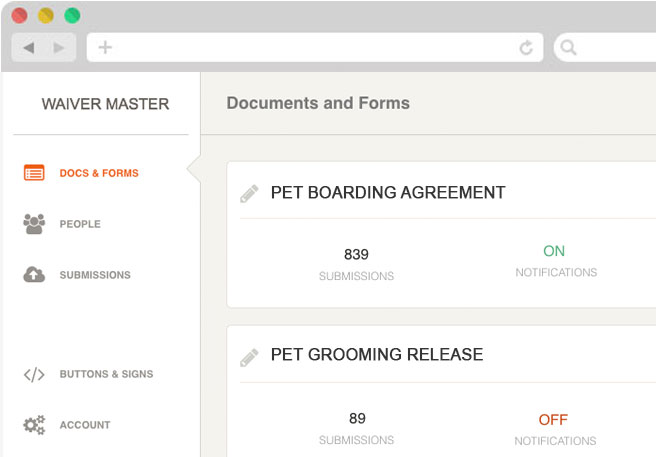Toggle ON notifications for Pet Boarding Agreement
The height and width of the screenshot is (457, 656).
pyautogui.click(x=554, y=251)
